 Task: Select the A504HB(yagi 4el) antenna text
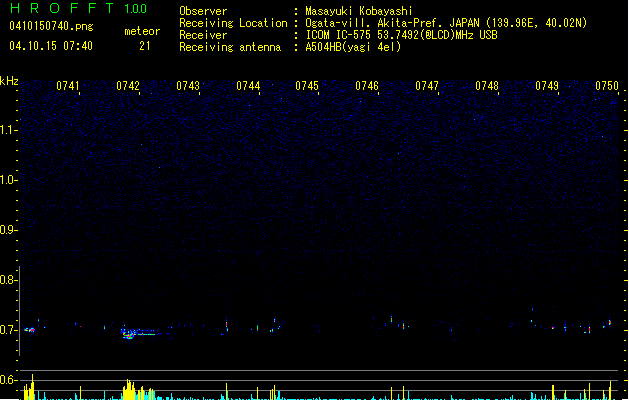(353, 47)
